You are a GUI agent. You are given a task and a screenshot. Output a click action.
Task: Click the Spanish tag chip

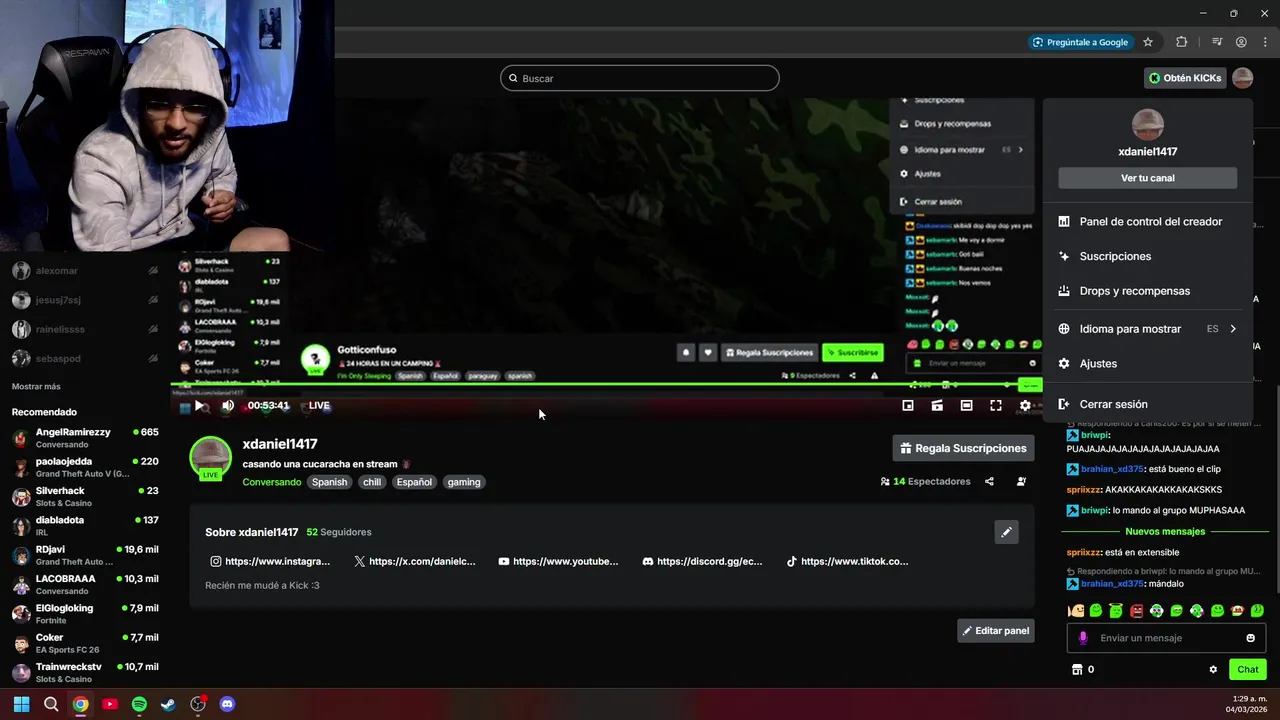tap(329, 482)
